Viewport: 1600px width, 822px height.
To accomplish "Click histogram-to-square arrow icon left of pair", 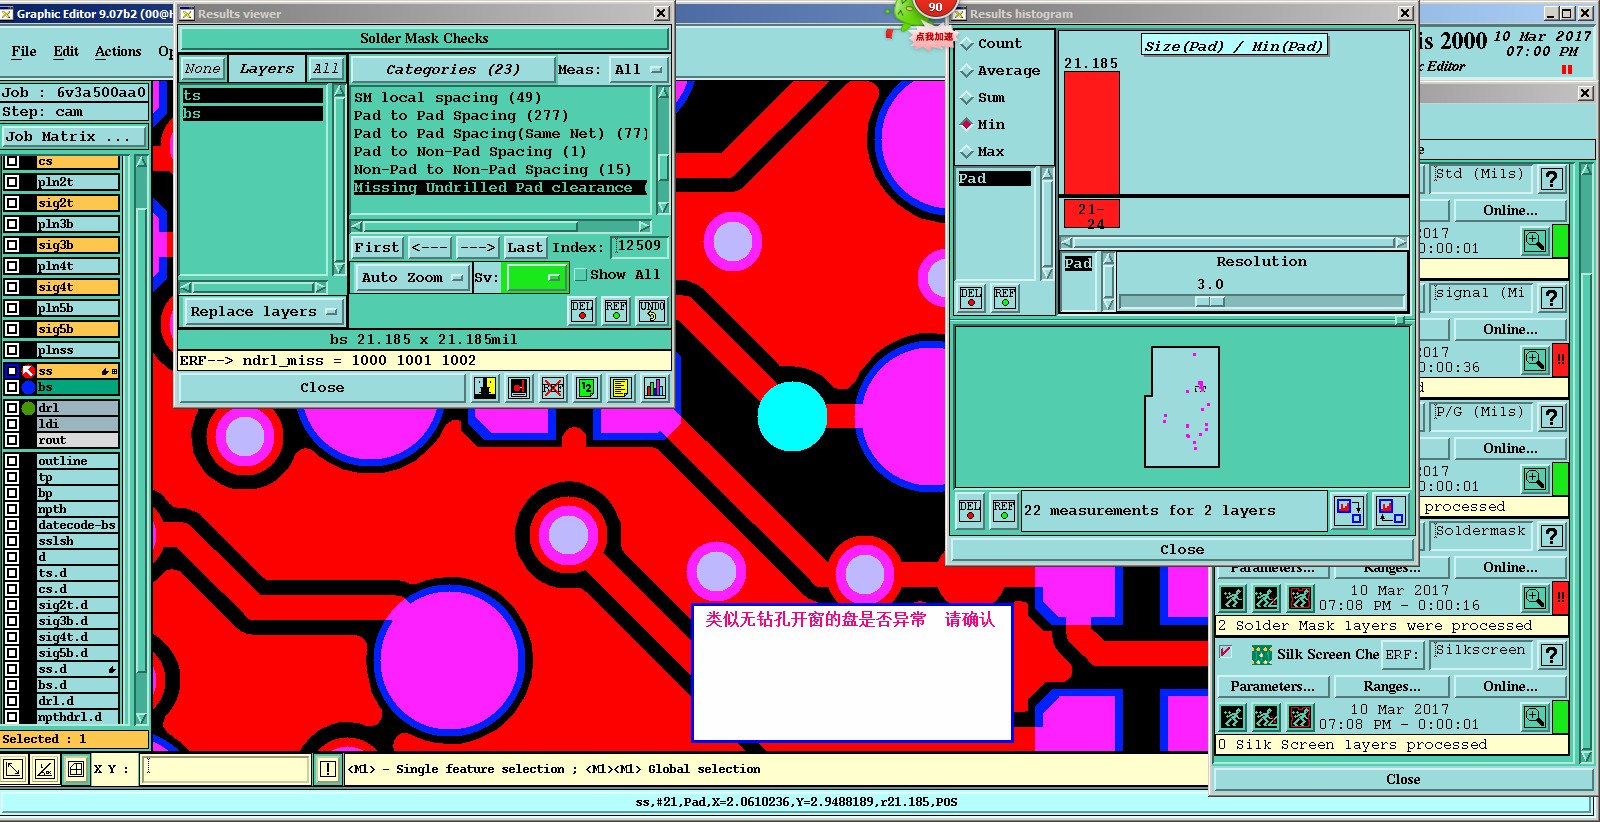I will (x=1349, y=511).
